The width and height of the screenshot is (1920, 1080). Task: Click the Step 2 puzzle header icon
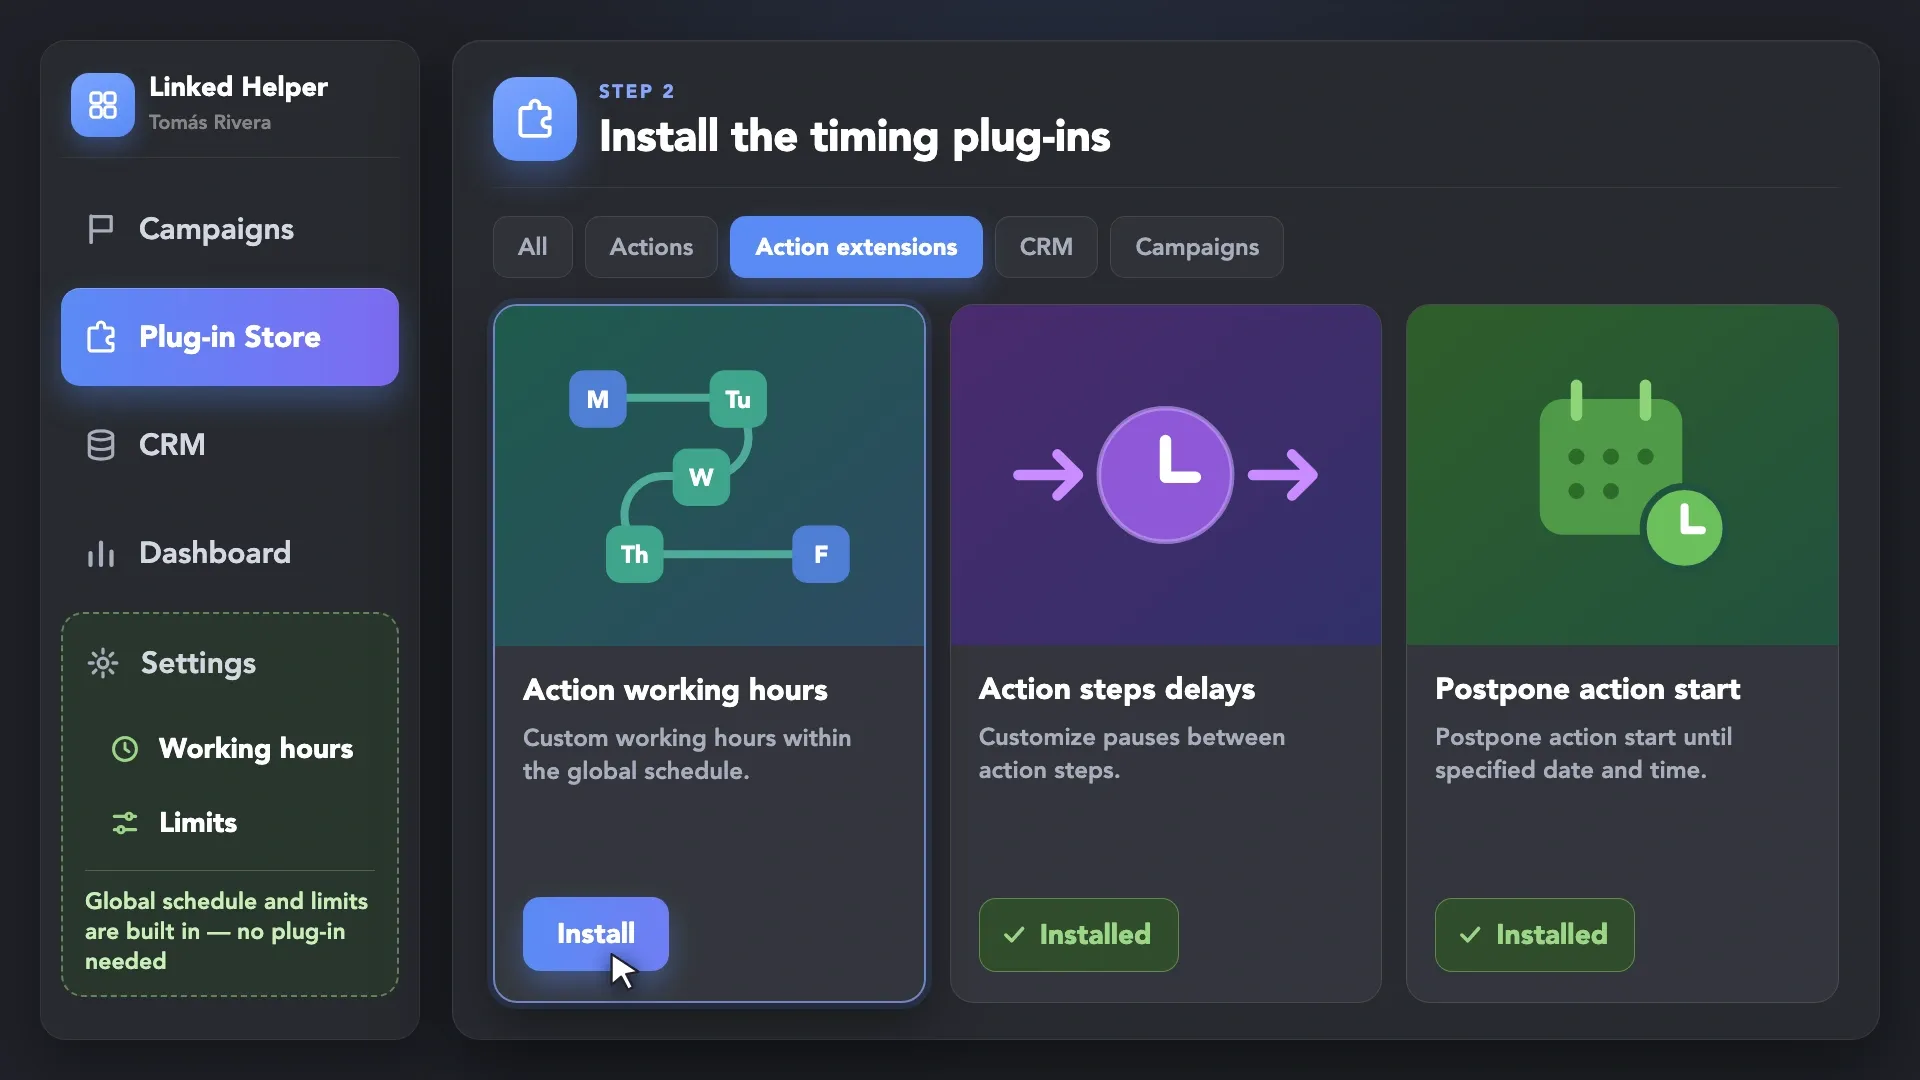(535, 119)
